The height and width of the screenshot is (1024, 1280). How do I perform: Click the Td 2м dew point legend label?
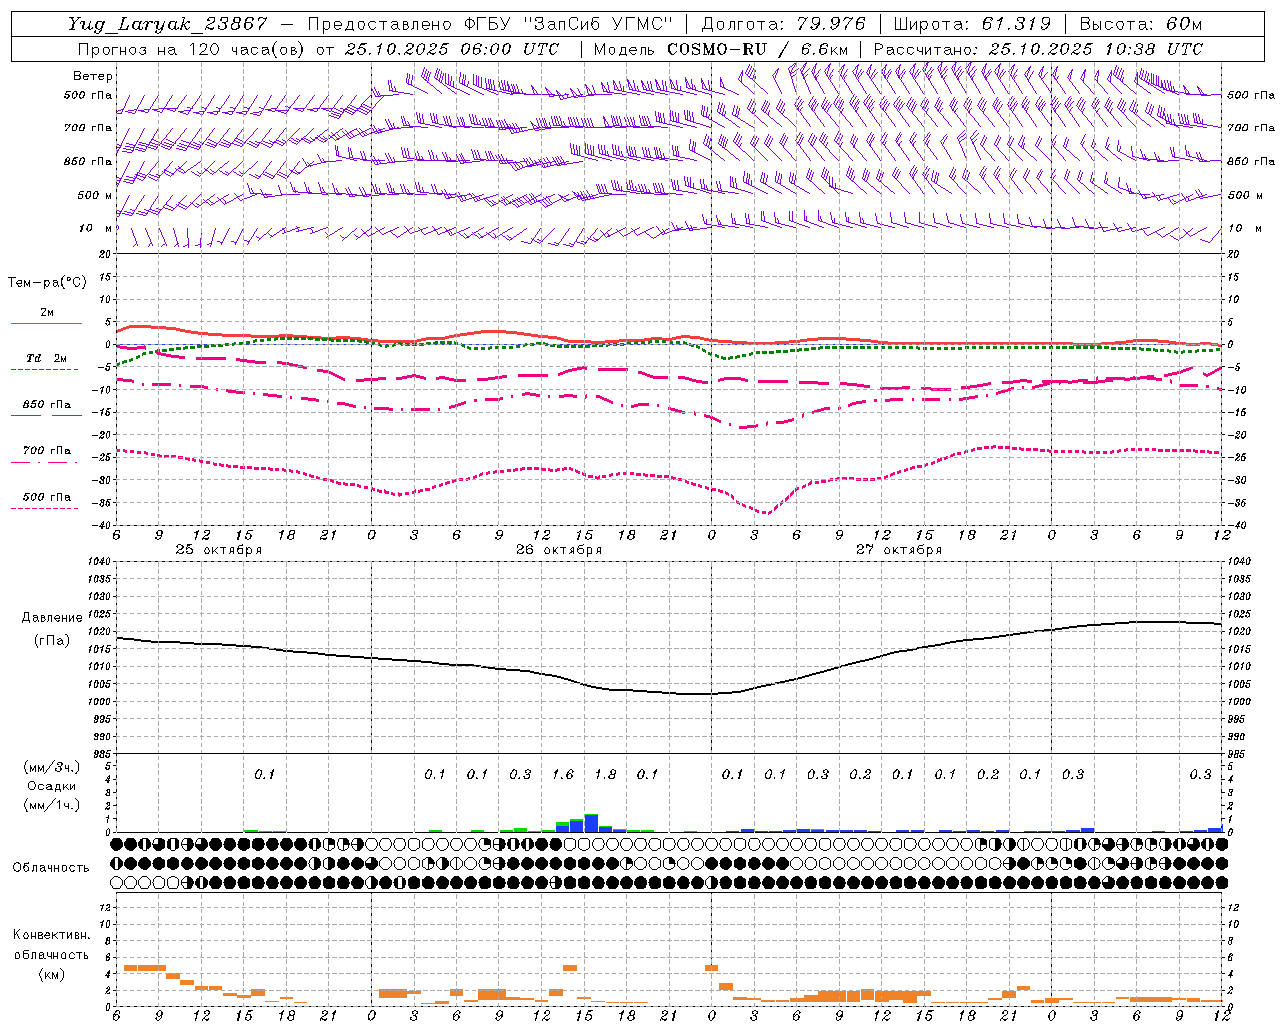(47, 358)
